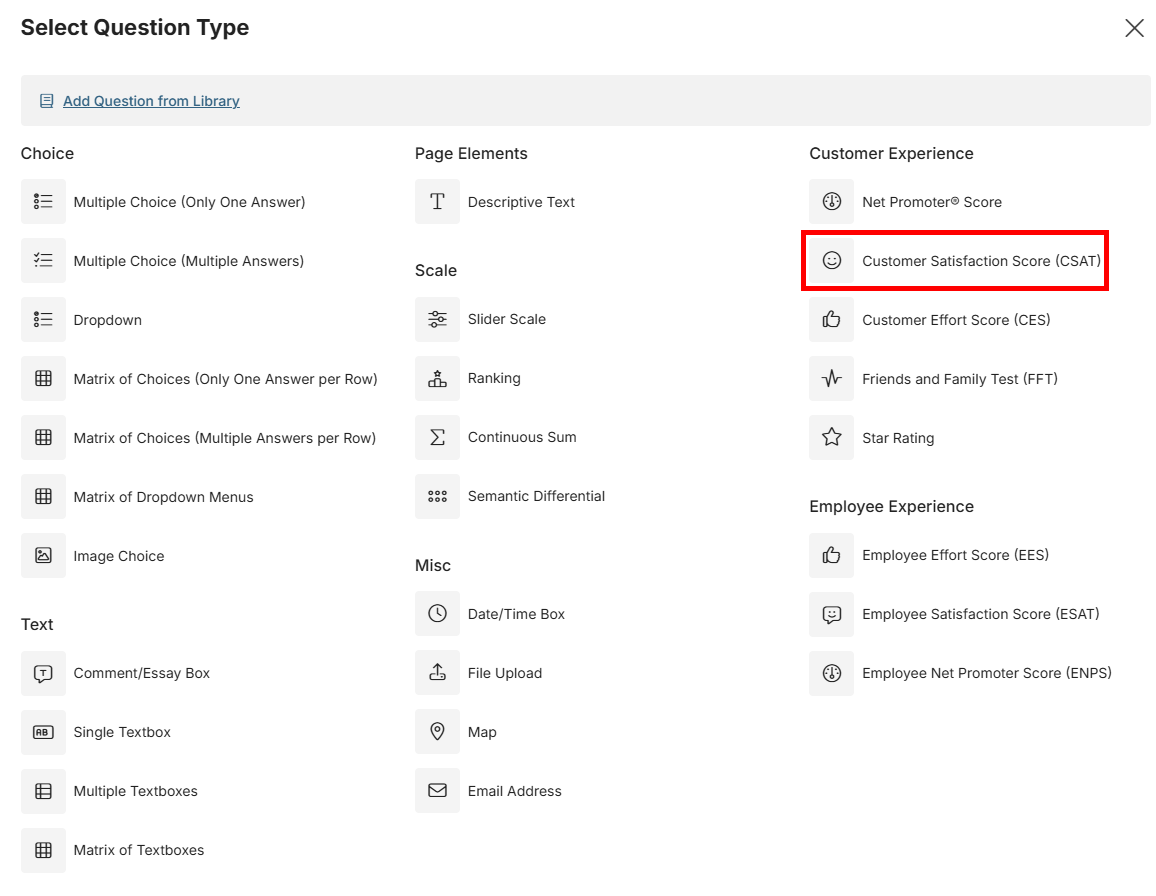Click the Comment/Essay Box icon
The width and height of the screenshot is (1156, 896).
click(x=43, y=673)
